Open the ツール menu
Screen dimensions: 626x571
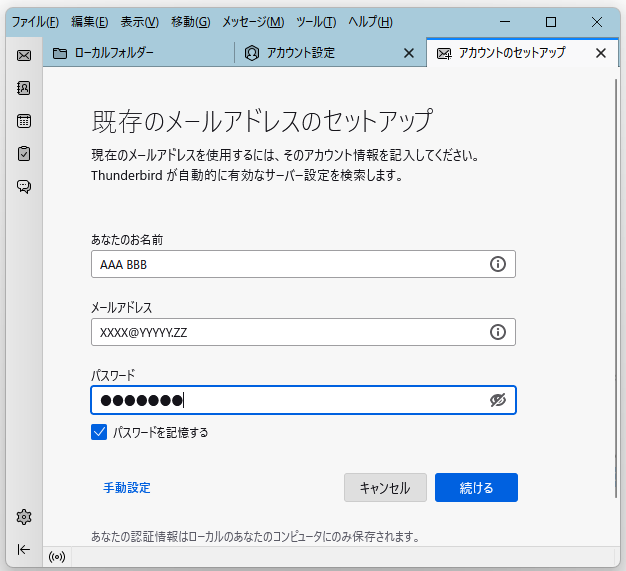tap(316, 22)
